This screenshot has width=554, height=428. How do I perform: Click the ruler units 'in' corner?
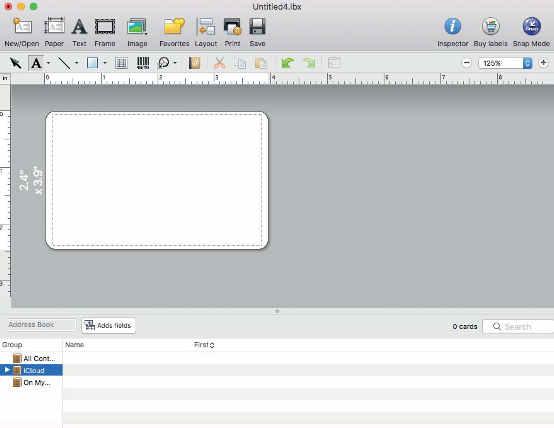(5, 78)
